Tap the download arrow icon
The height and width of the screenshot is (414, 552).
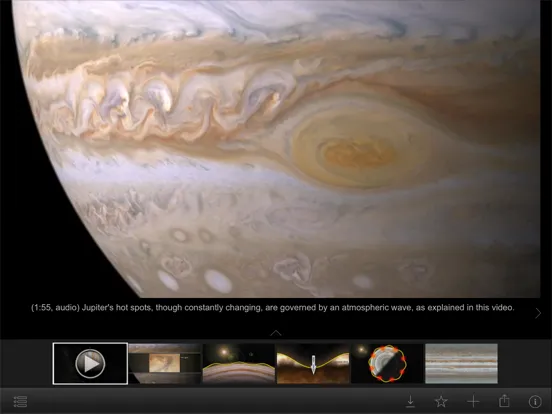pyautogui.click(x=410, y=401)
